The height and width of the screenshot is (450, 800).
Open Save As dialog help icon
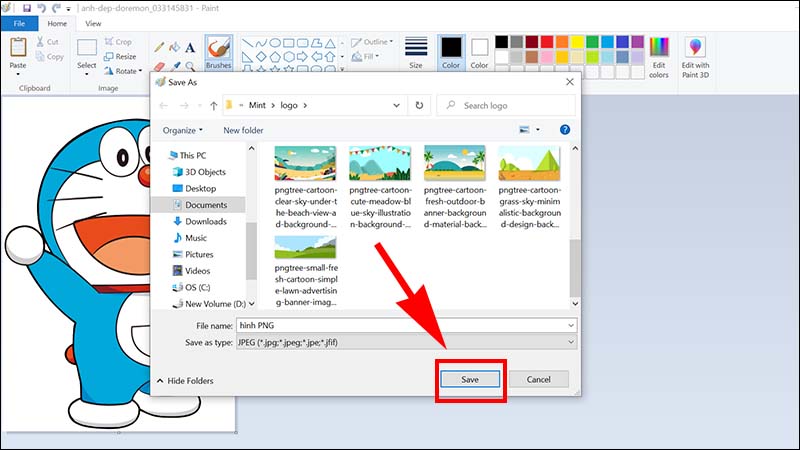tap(565, 130)
